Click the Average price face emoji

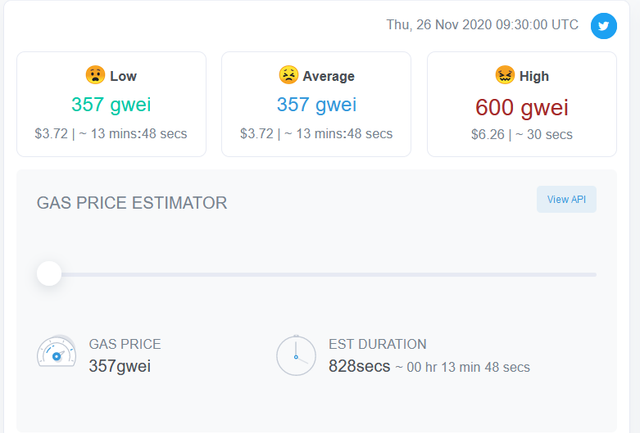click(288, 75)
